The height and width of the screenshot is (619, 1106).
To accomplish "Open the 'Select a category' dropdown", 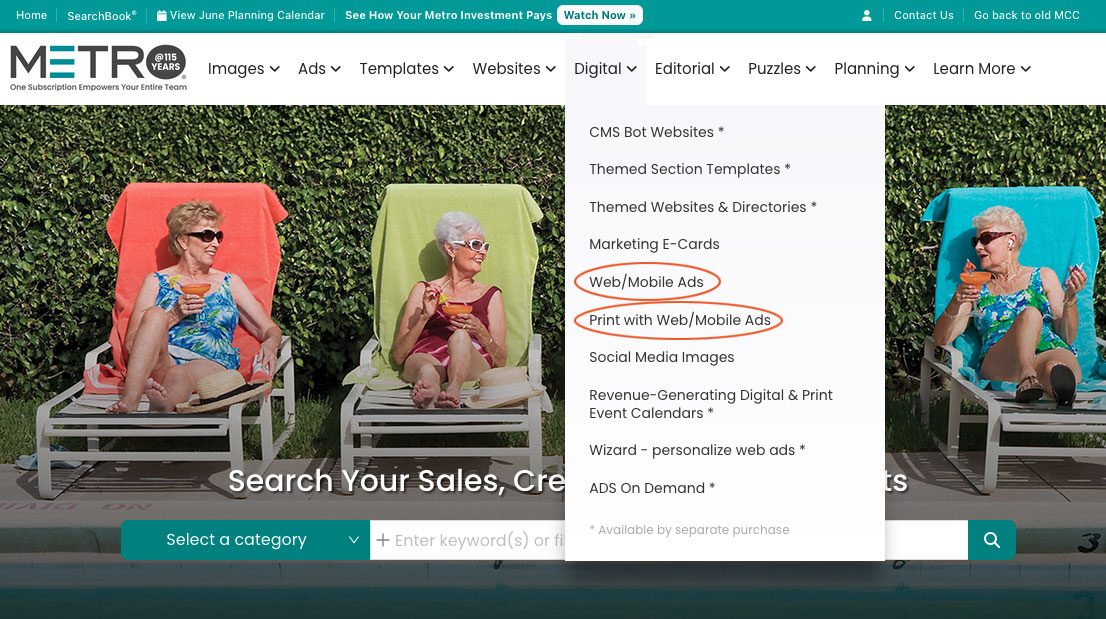I will (x=245, y=540).
